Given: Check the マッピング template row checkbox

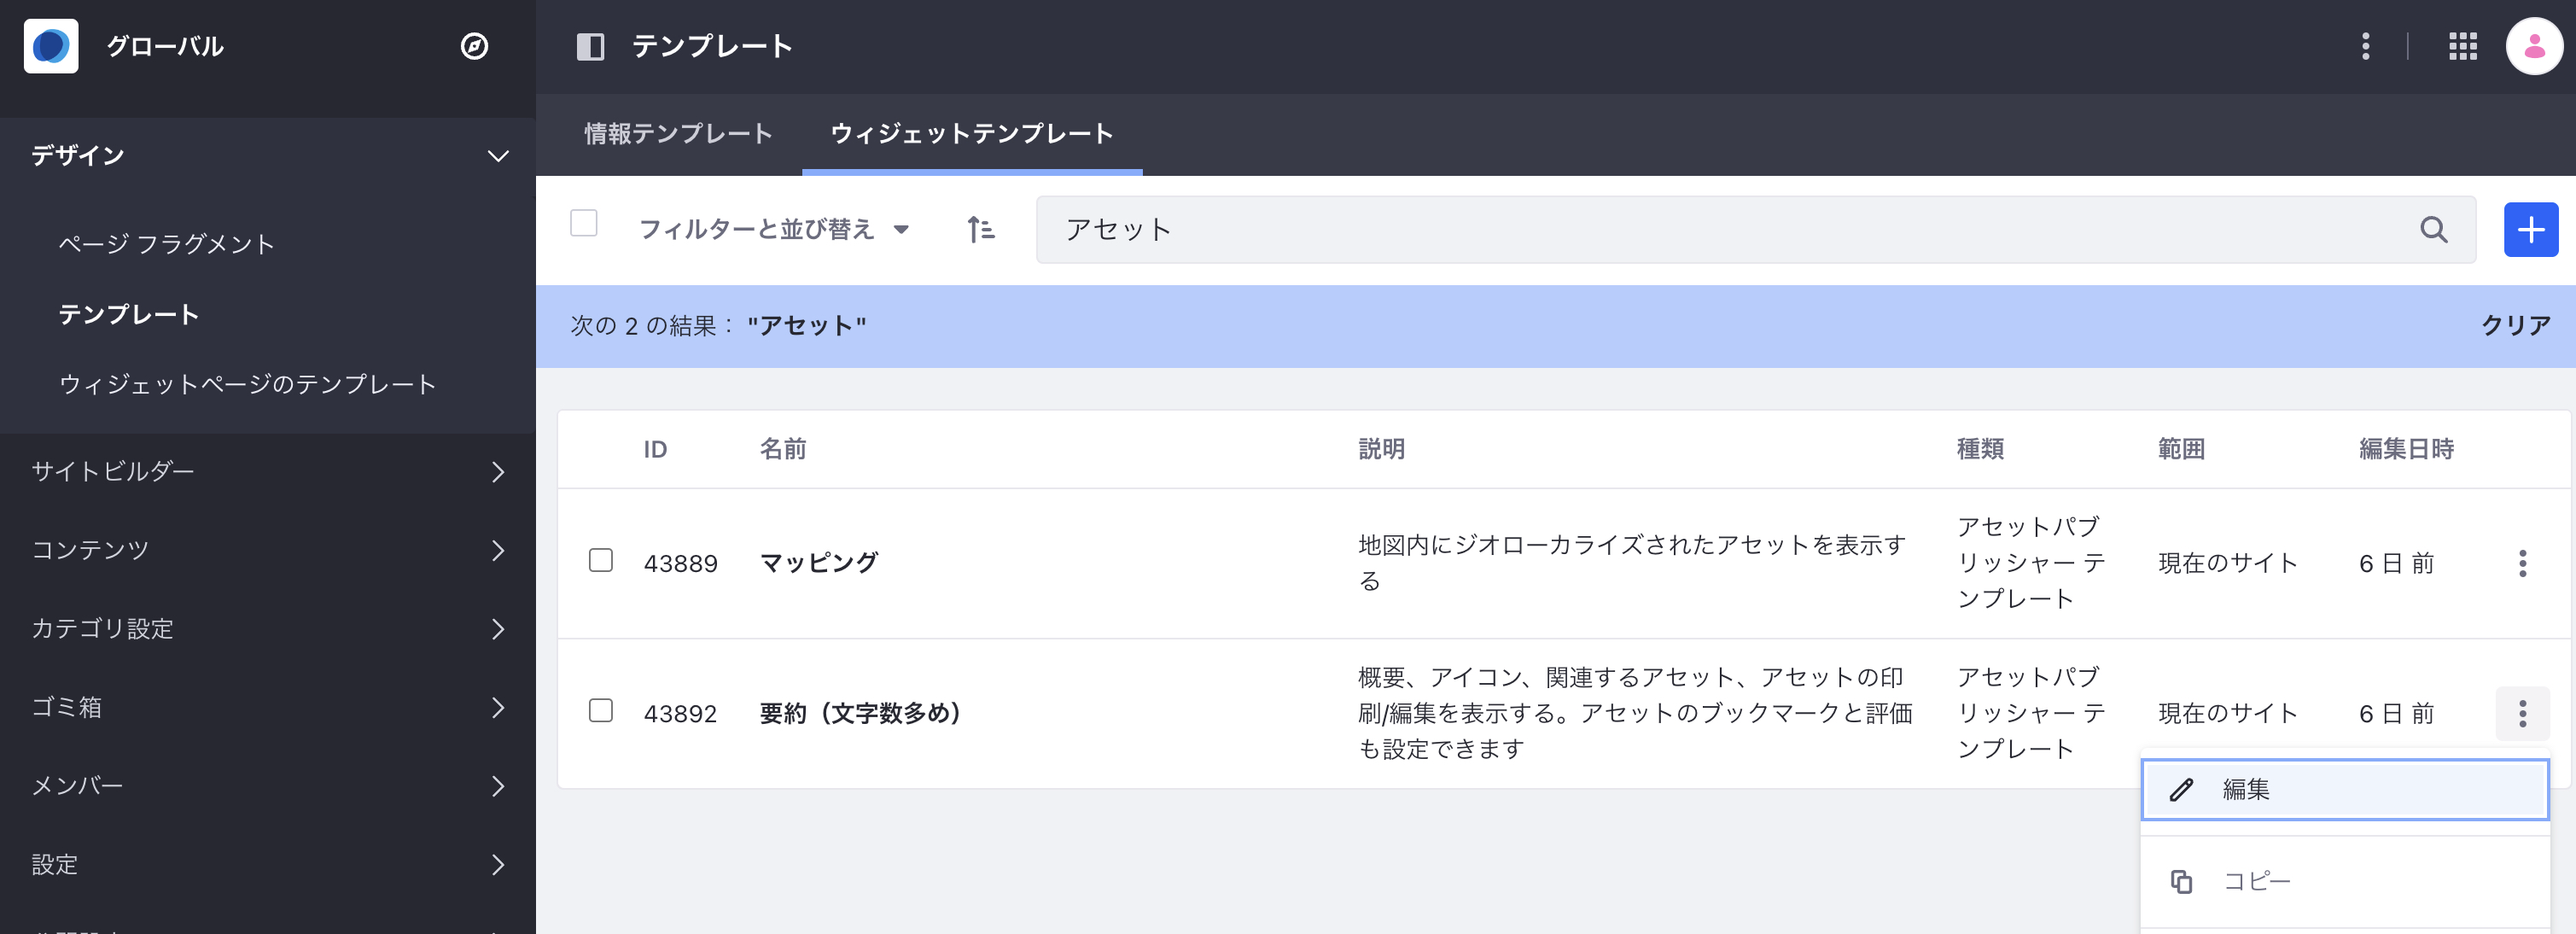Looking at the screenshot, I should [601, 560].
